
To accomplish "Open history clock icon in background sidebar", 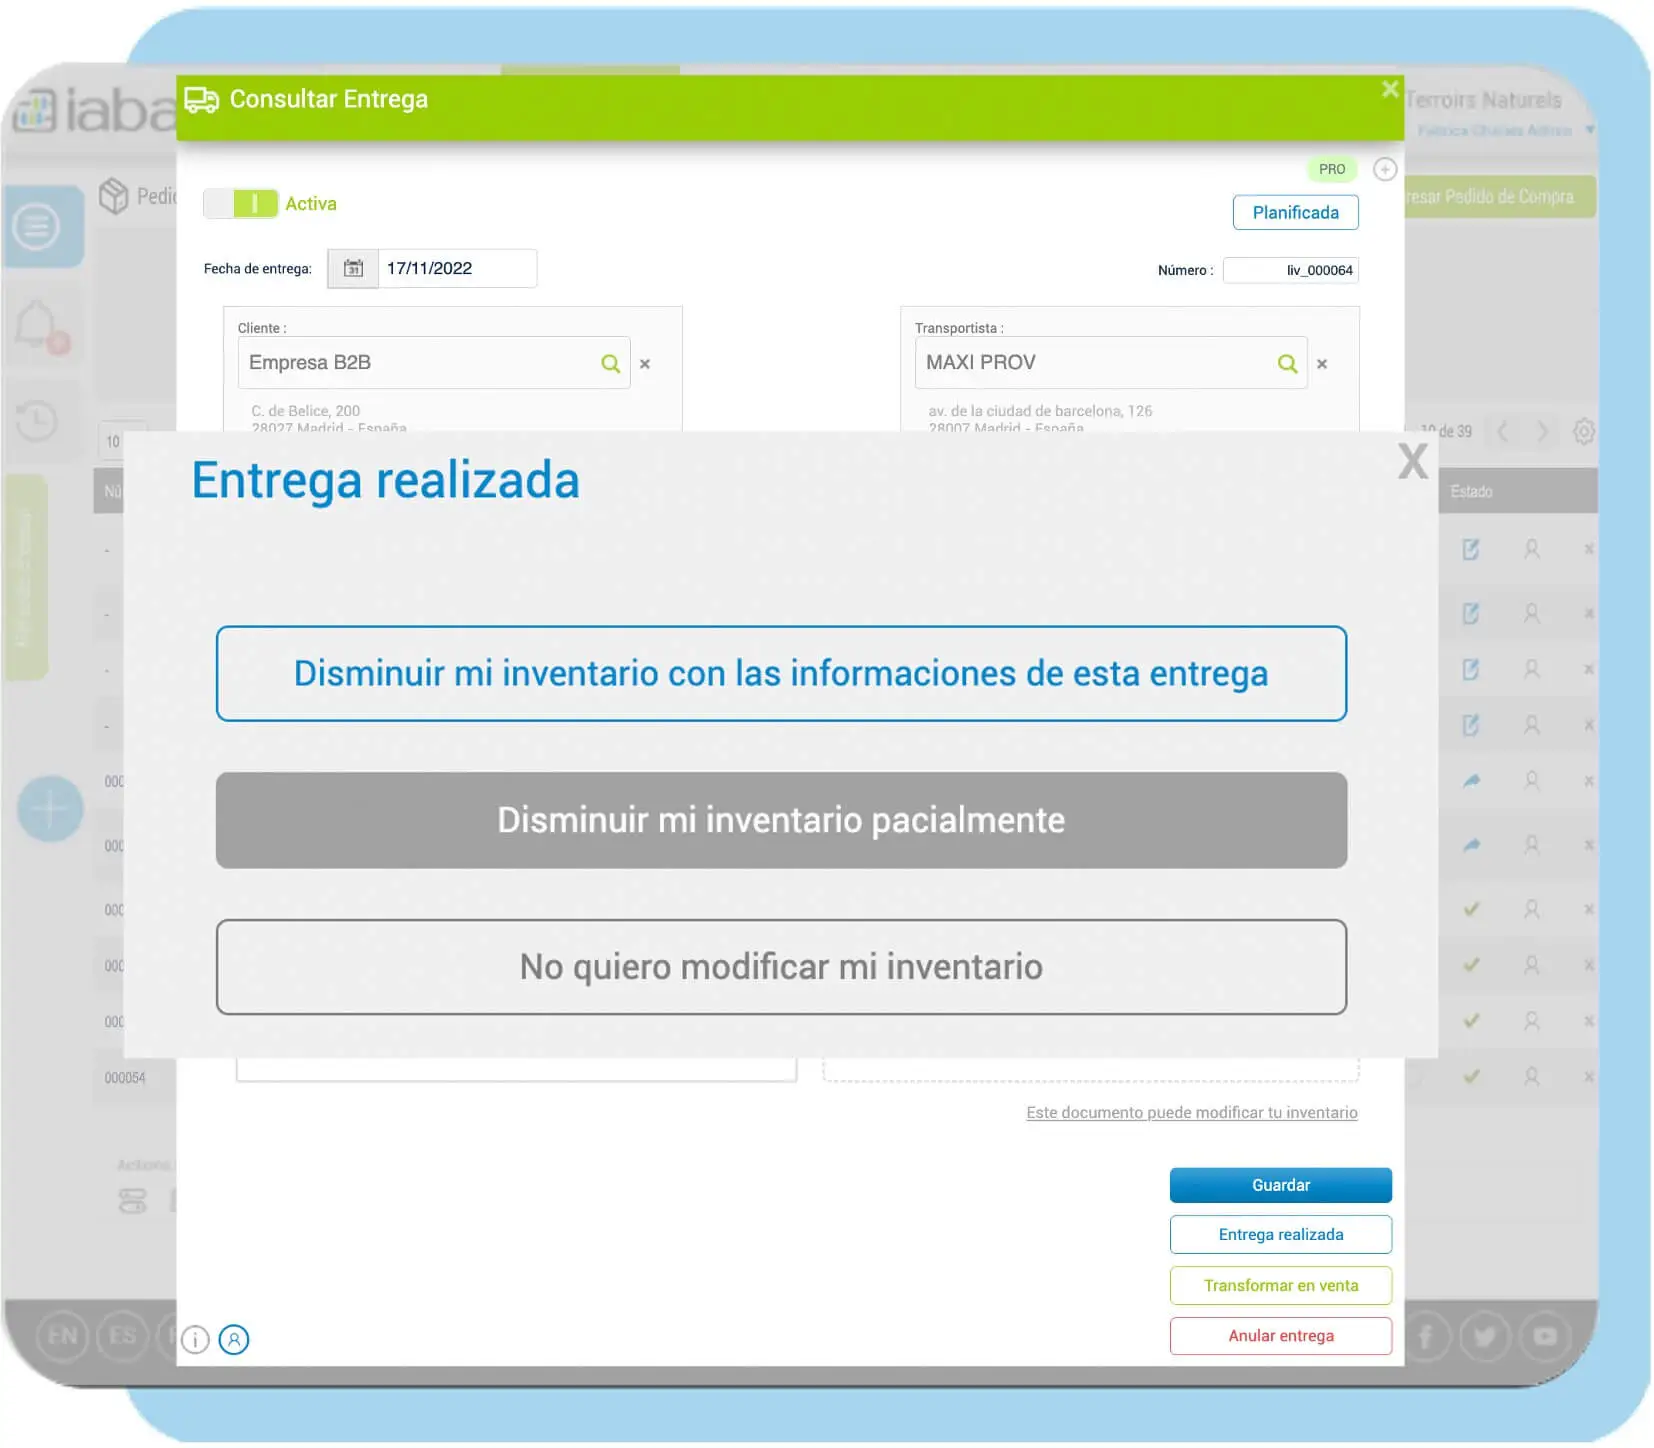I will coord(37,420).
